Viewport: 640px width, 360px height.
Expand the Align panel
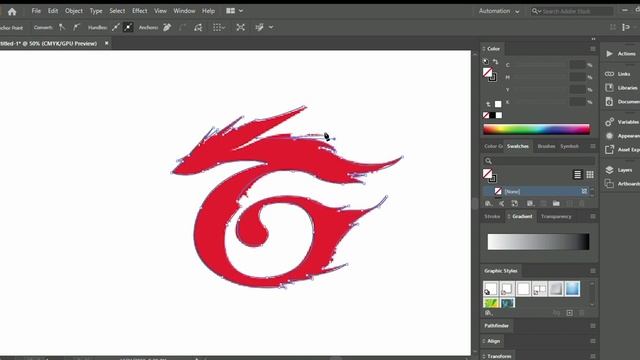[x=492, y=341]
